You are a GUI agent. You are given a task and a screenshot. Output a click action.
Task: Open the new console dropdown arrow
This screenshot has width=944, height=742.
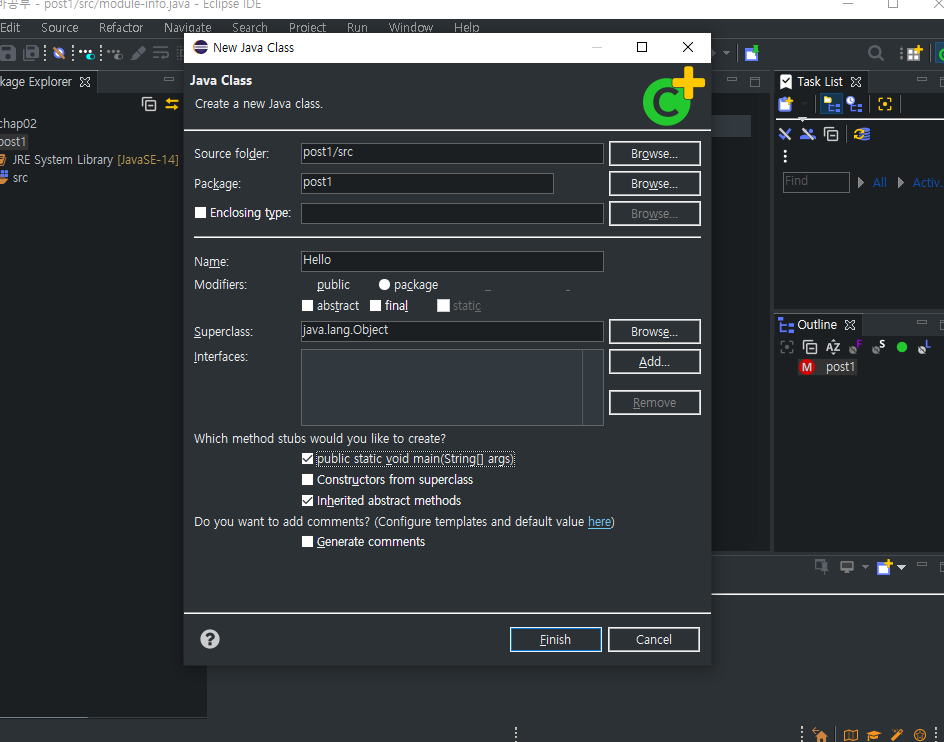click(901, 567)
